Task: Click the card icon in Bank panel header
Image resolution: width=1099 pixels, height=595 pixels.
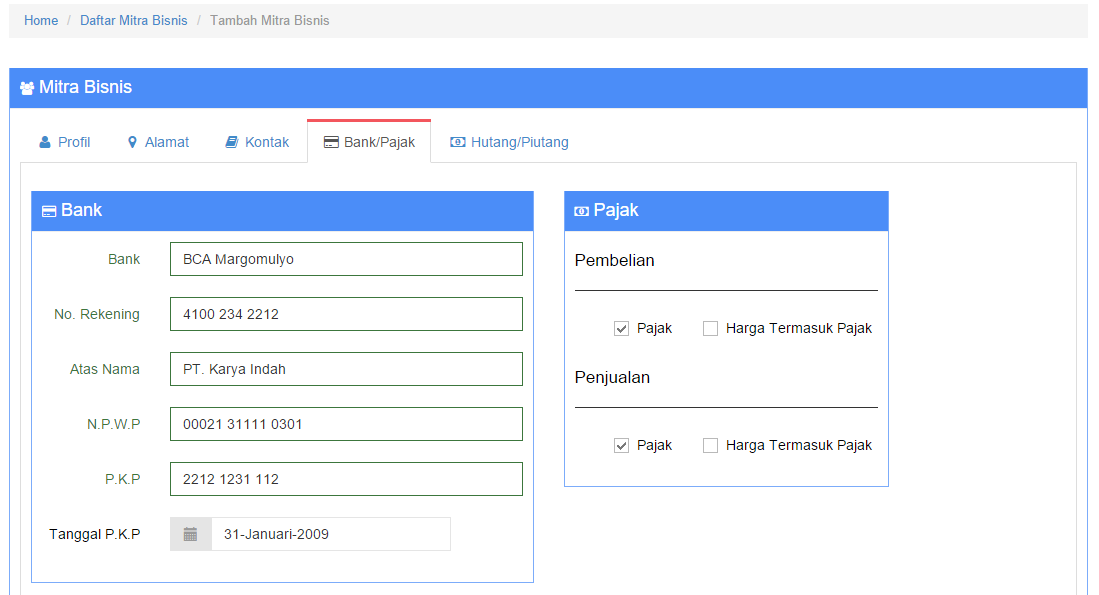Action: click(49, 211)
